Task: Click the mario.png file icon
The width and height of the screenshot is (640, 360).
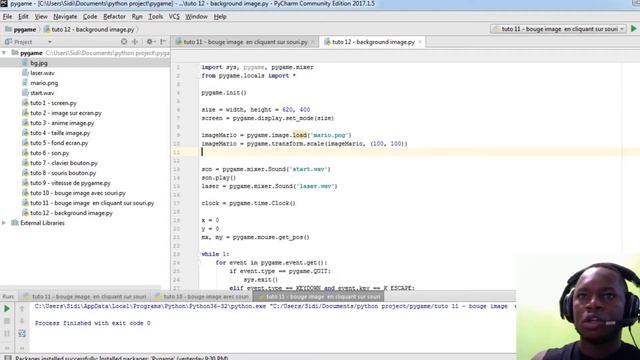Action: 25,83
